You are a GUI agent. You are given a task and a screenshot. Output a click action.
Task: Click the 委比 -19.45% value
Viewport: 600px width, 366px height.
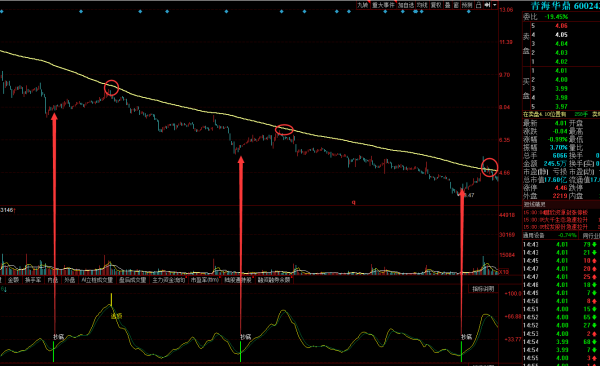[556, 17]
